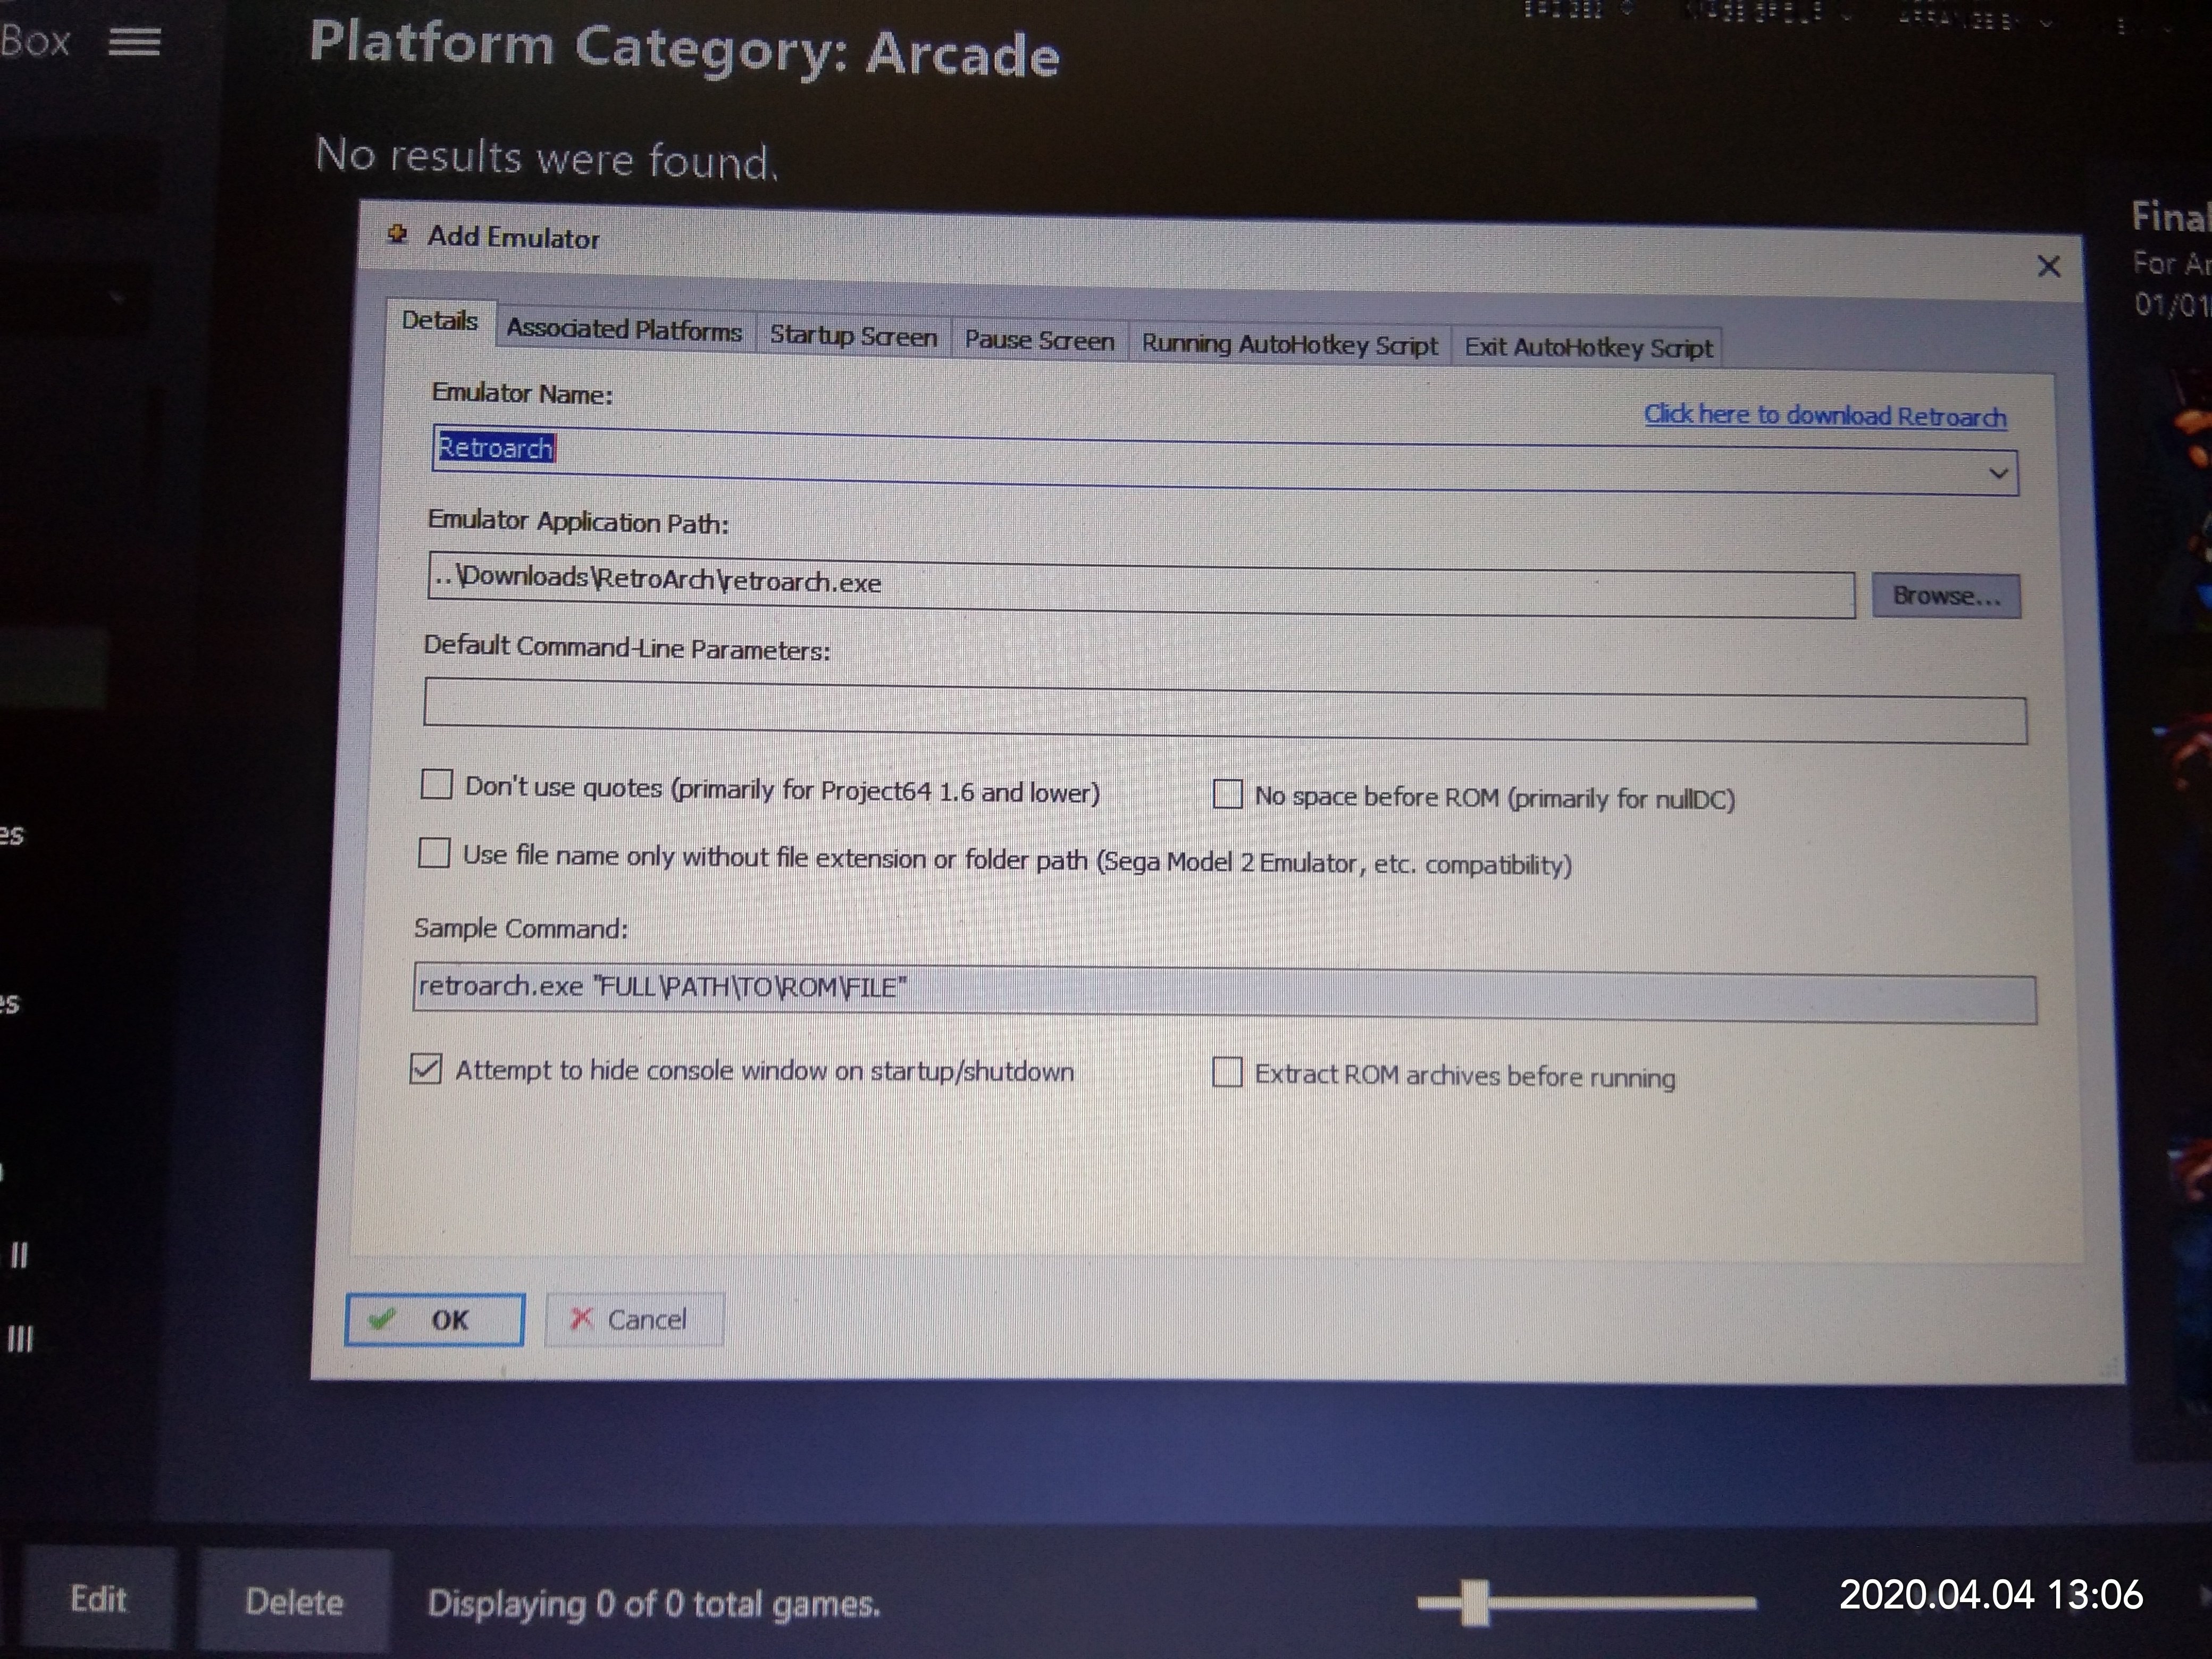Screen dimensions: 2212x1659
Task: Open the Startup Screen tab
Action: click(x=853, y=335)
